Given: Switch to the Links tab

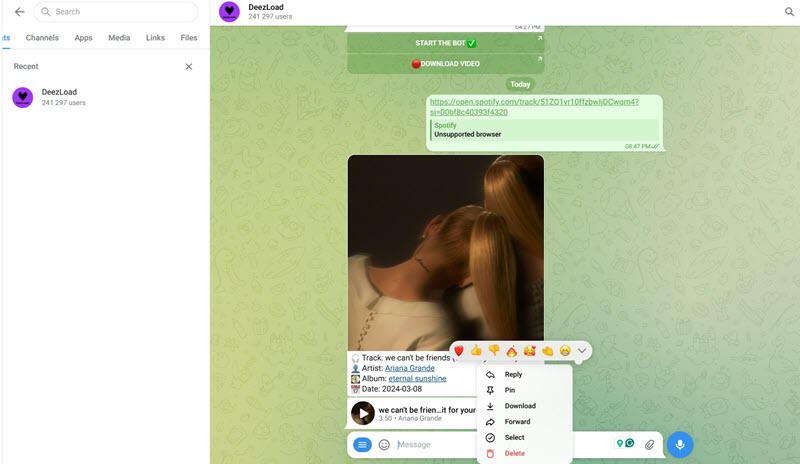Looking at the screenshot, I should click(x=155, y=38).
